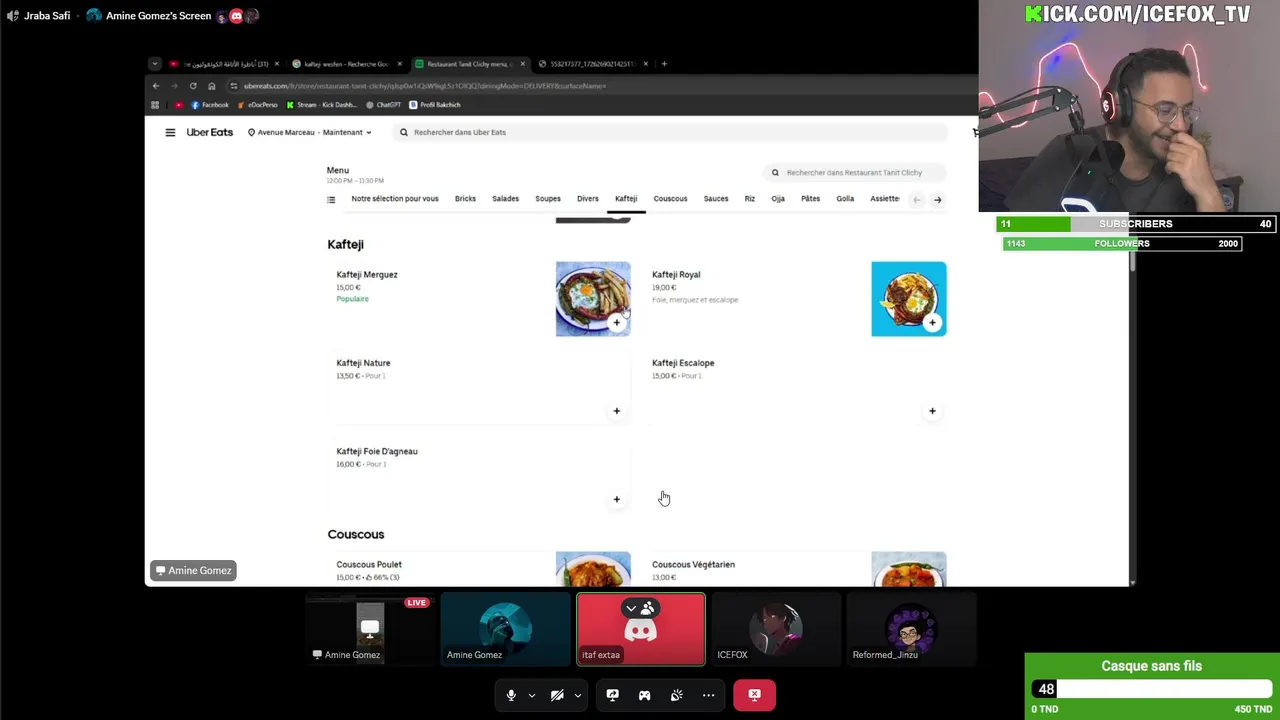Open the menu categories list icon
The image size is (1280, 720).
tap(331, 199)
